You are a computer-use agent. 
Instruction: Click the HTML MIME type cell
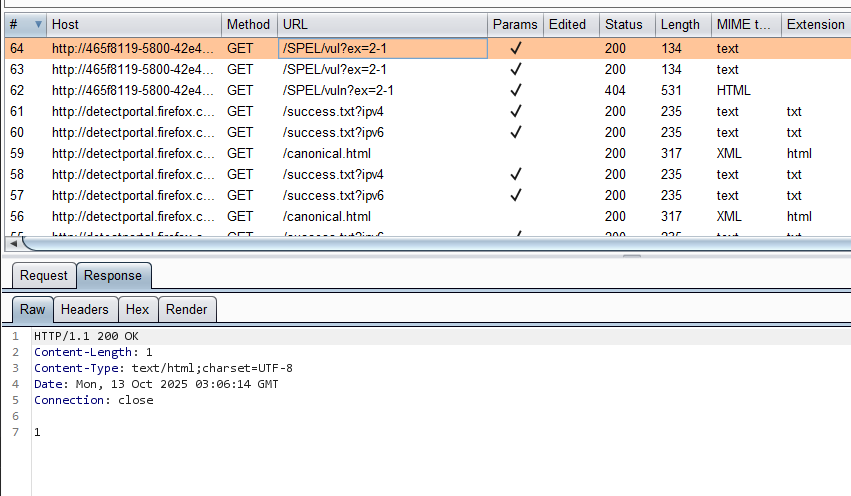[x=733, y=90]
